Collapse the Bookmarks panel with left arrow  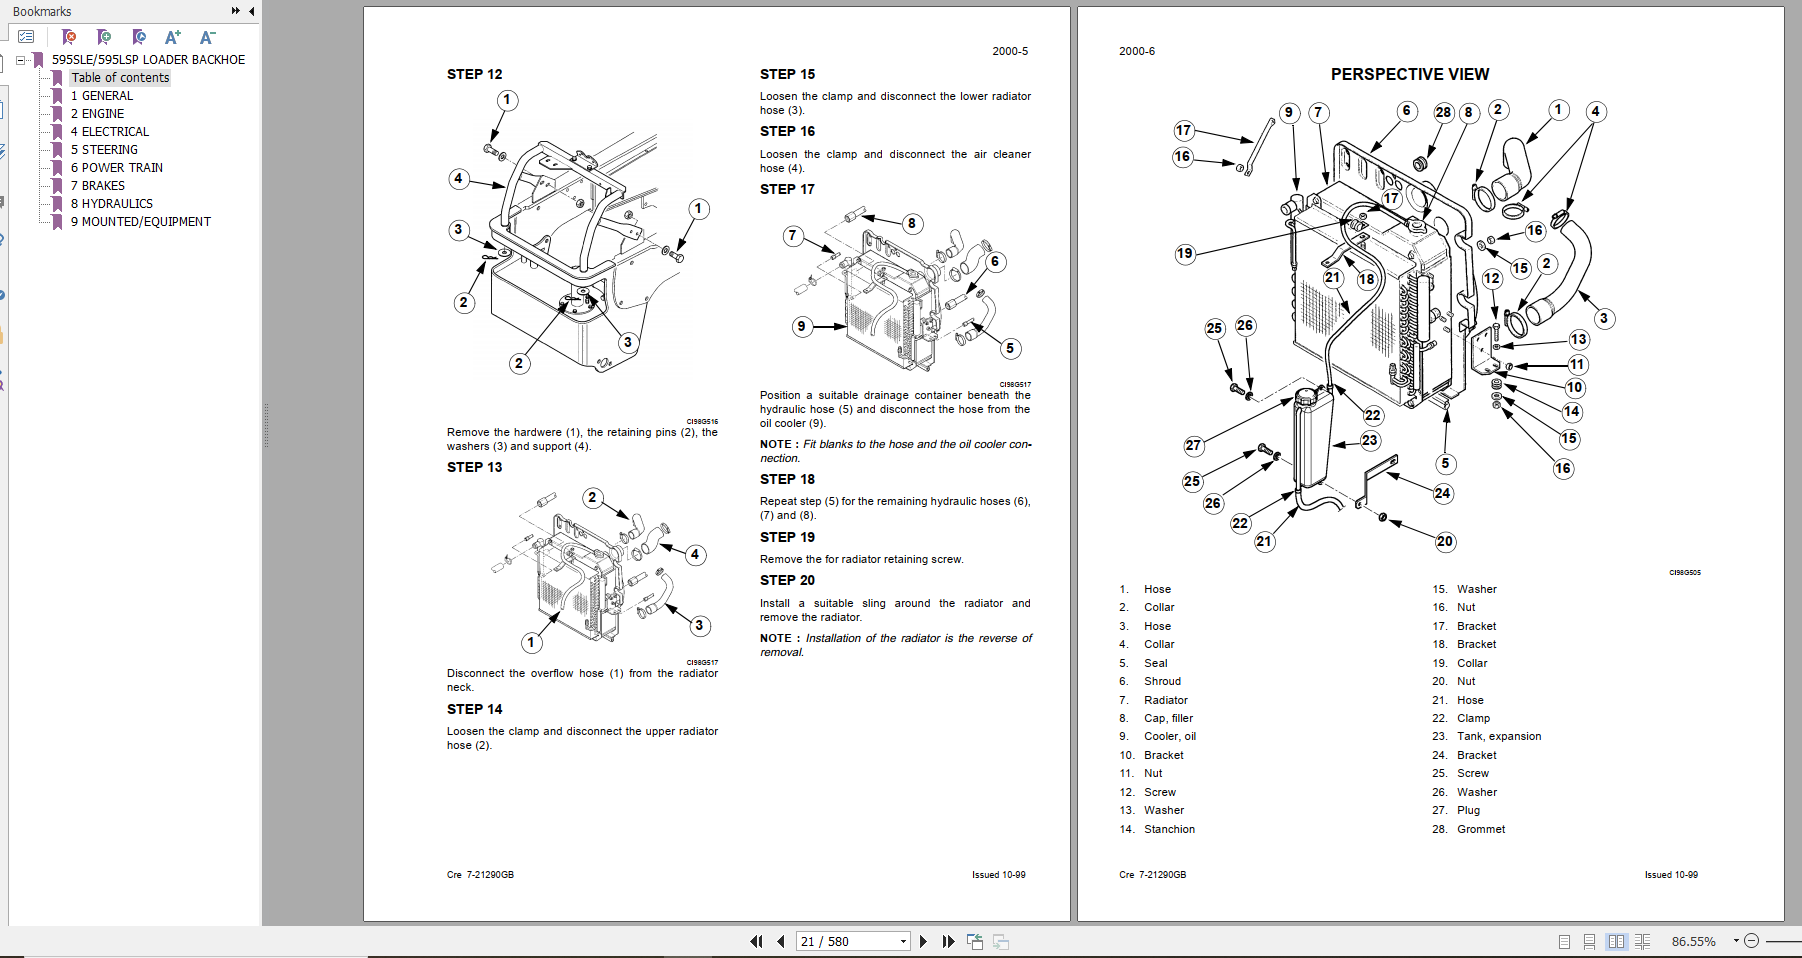251,11
